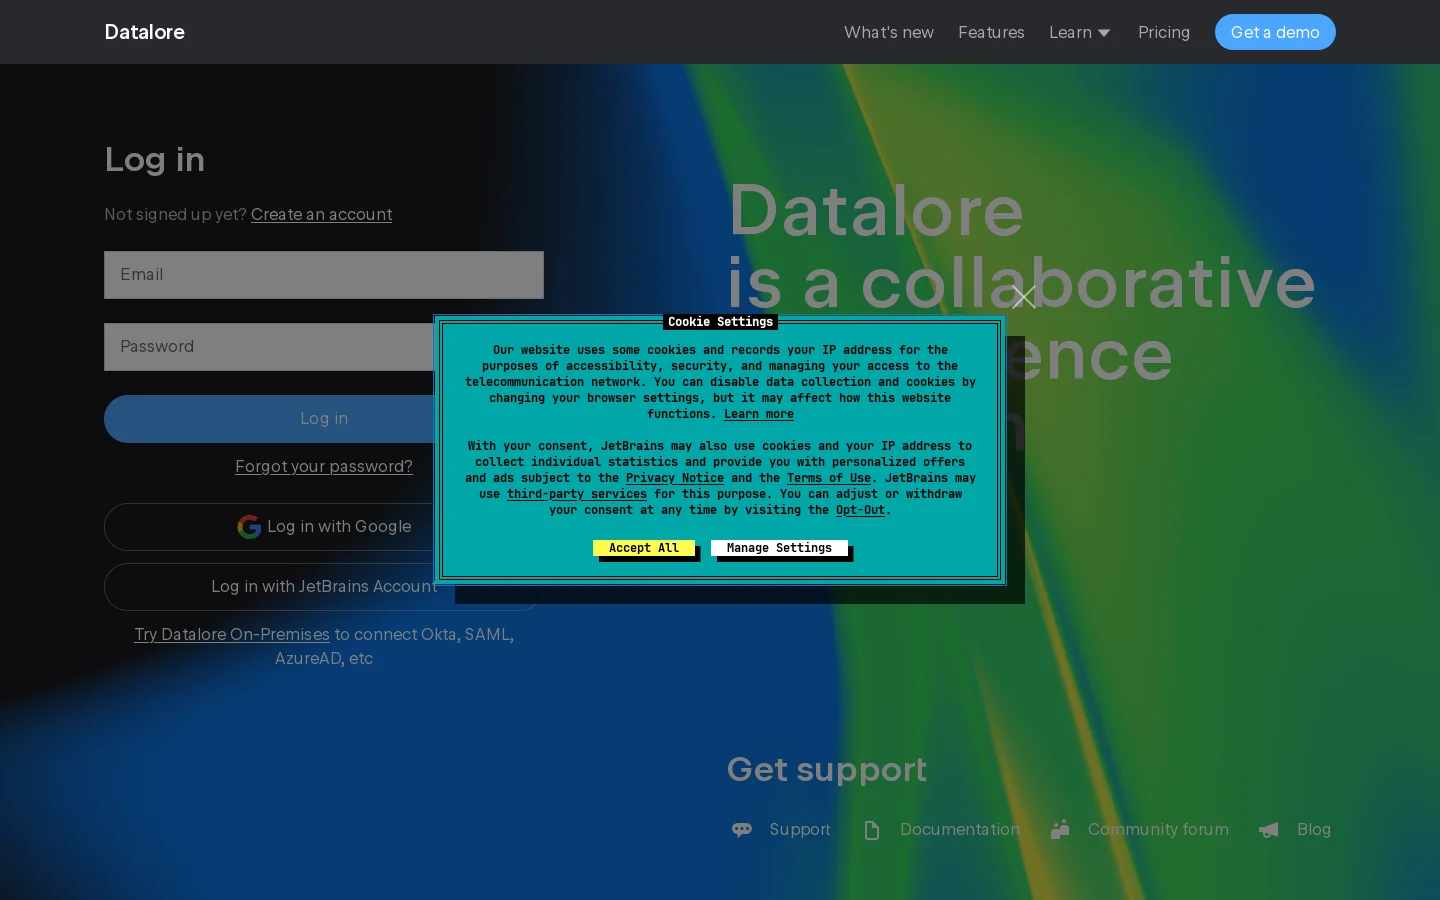Open the Pricing page
The image size is (1440, 900).
pos(1164,32)
